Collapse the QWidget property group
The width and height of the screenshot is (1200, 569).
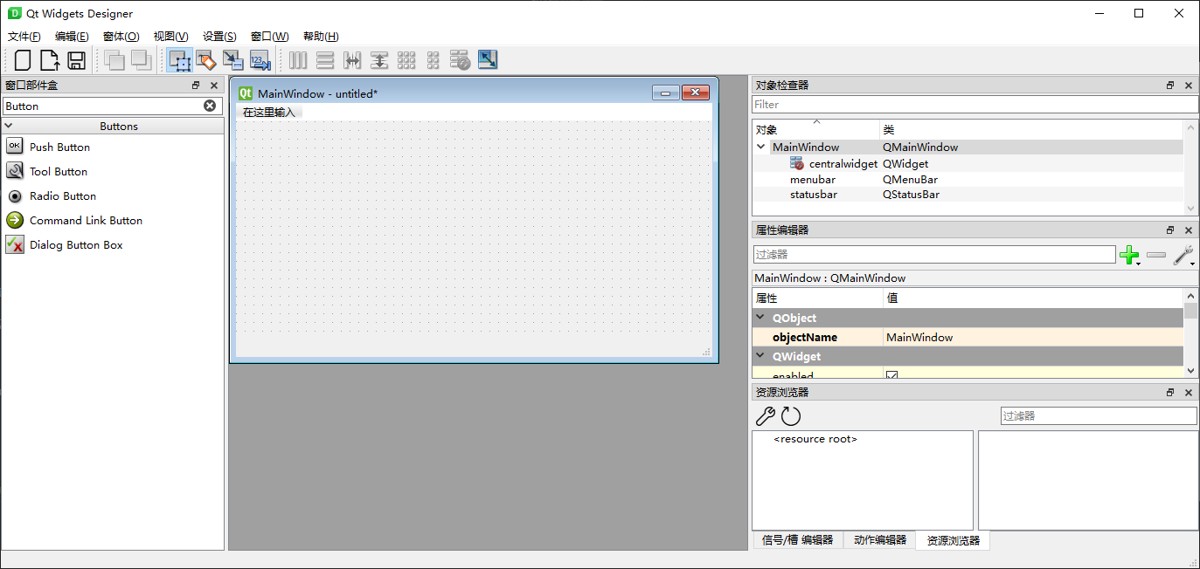pos(761,356)
